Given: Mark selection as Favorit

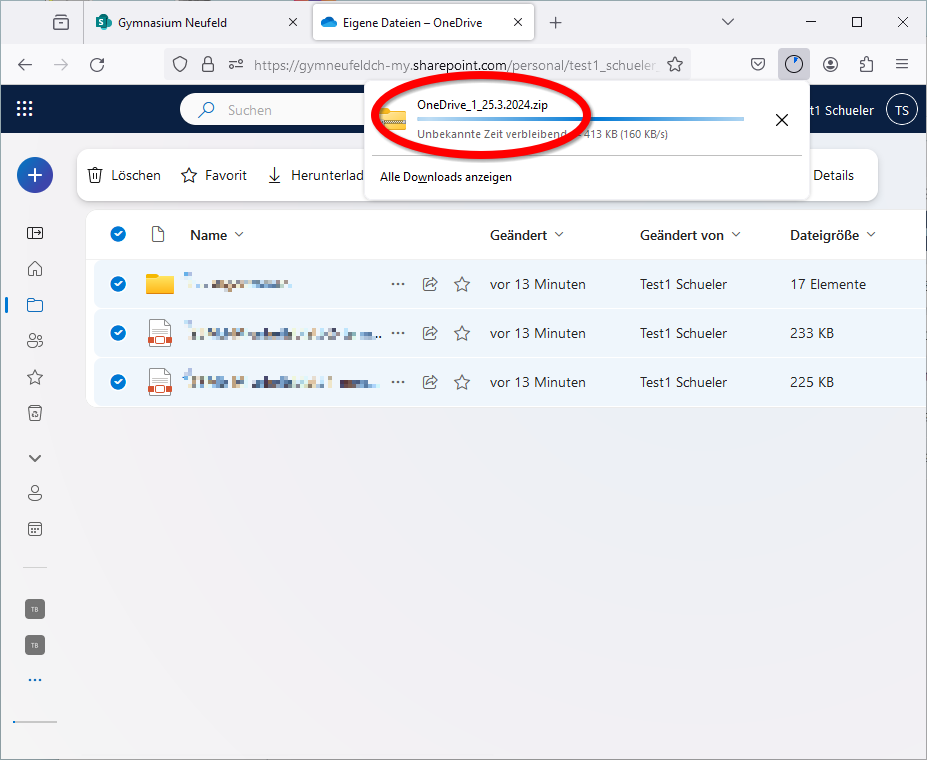Looking at the screenshot, I should [x=214, y=176].
